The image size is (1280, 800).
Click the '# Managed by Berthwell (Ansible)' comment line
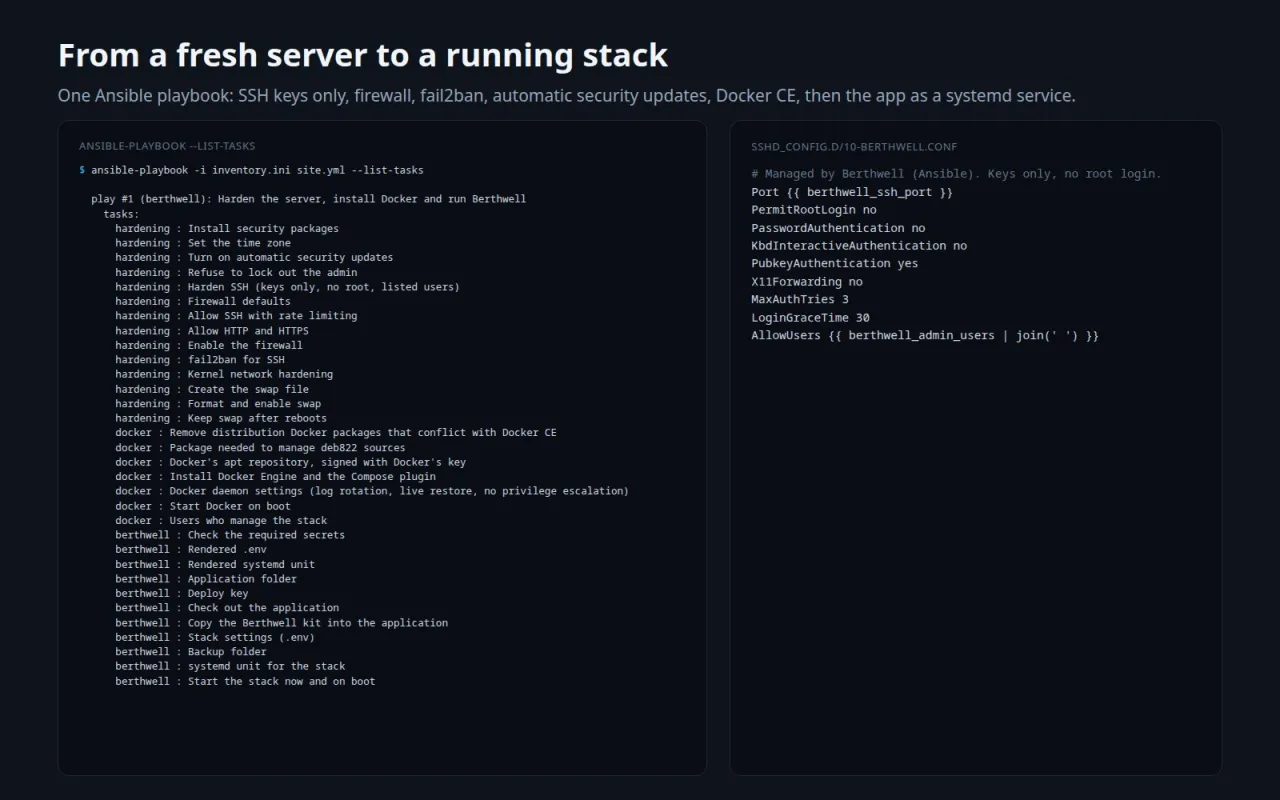pyautogui.click(x=956, y=174)
